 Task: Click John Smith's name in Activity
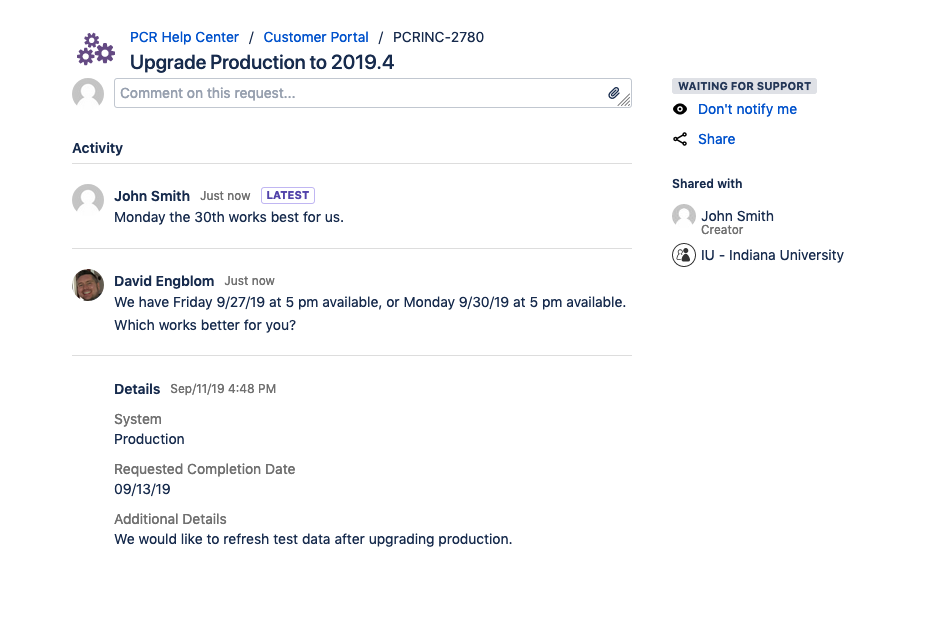click(152, 196)
